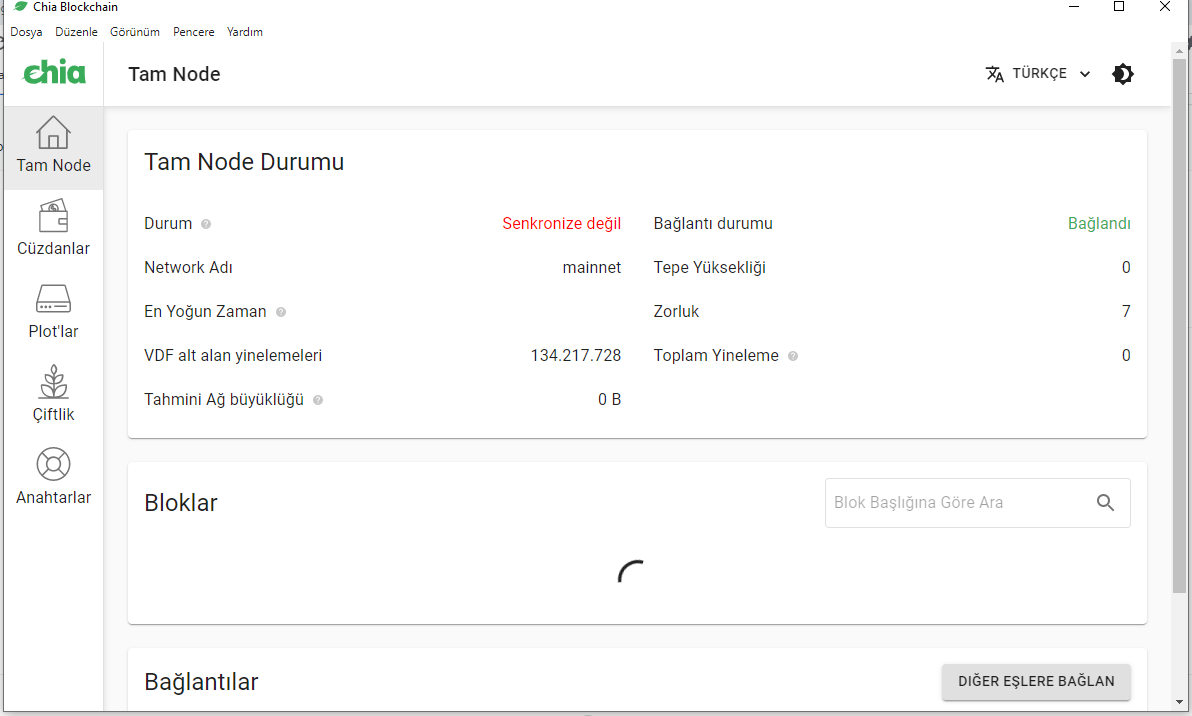Click the help icon next to En Yoğun Zaman
1192x716 pixels.
(281, 312)
